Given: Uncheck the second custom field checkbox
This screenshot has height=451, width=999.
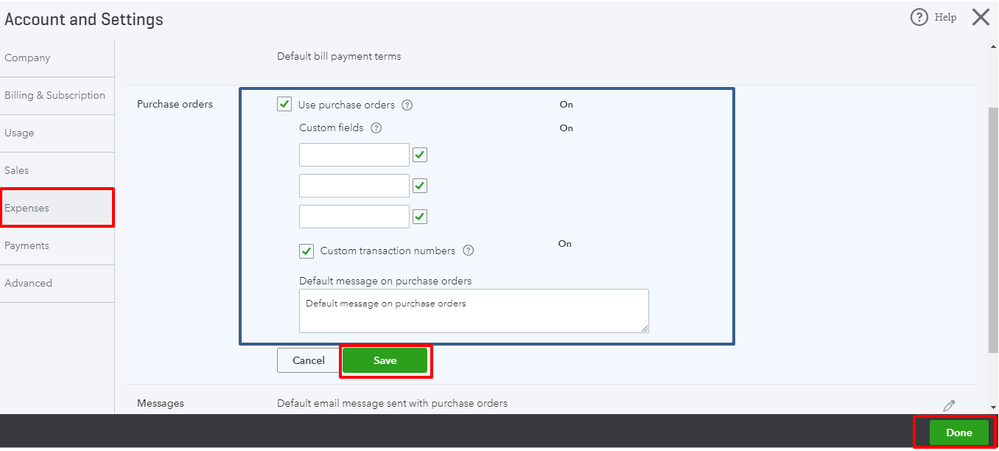Looking at the screenshot, I should click(x=420, y=186).
